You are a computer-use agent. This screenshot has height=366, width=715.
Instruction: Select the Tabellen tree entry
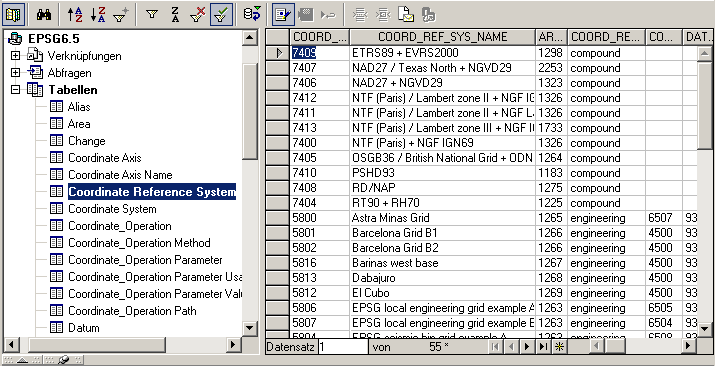click(x=73, y=90)
